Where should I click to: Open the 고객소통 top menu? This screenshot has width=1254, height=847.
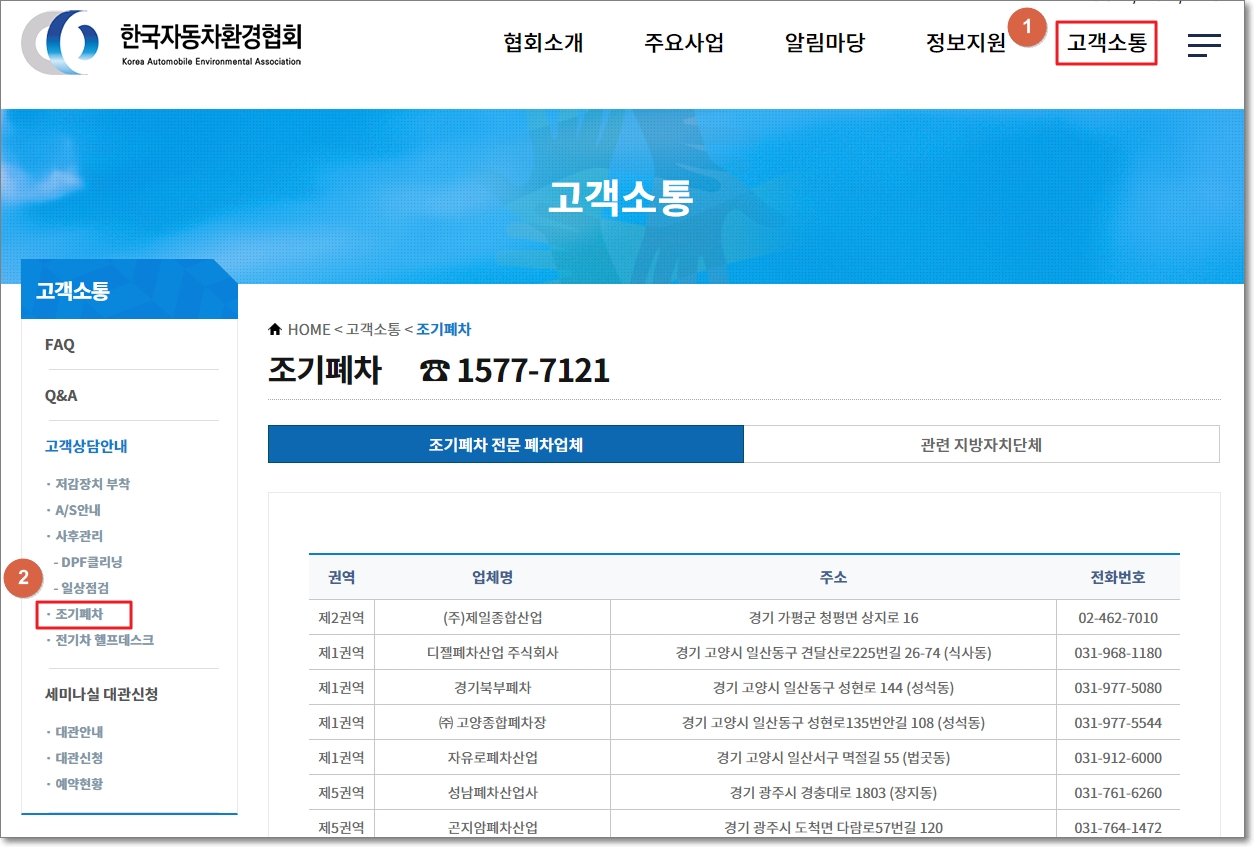[x=1106, y=43]
